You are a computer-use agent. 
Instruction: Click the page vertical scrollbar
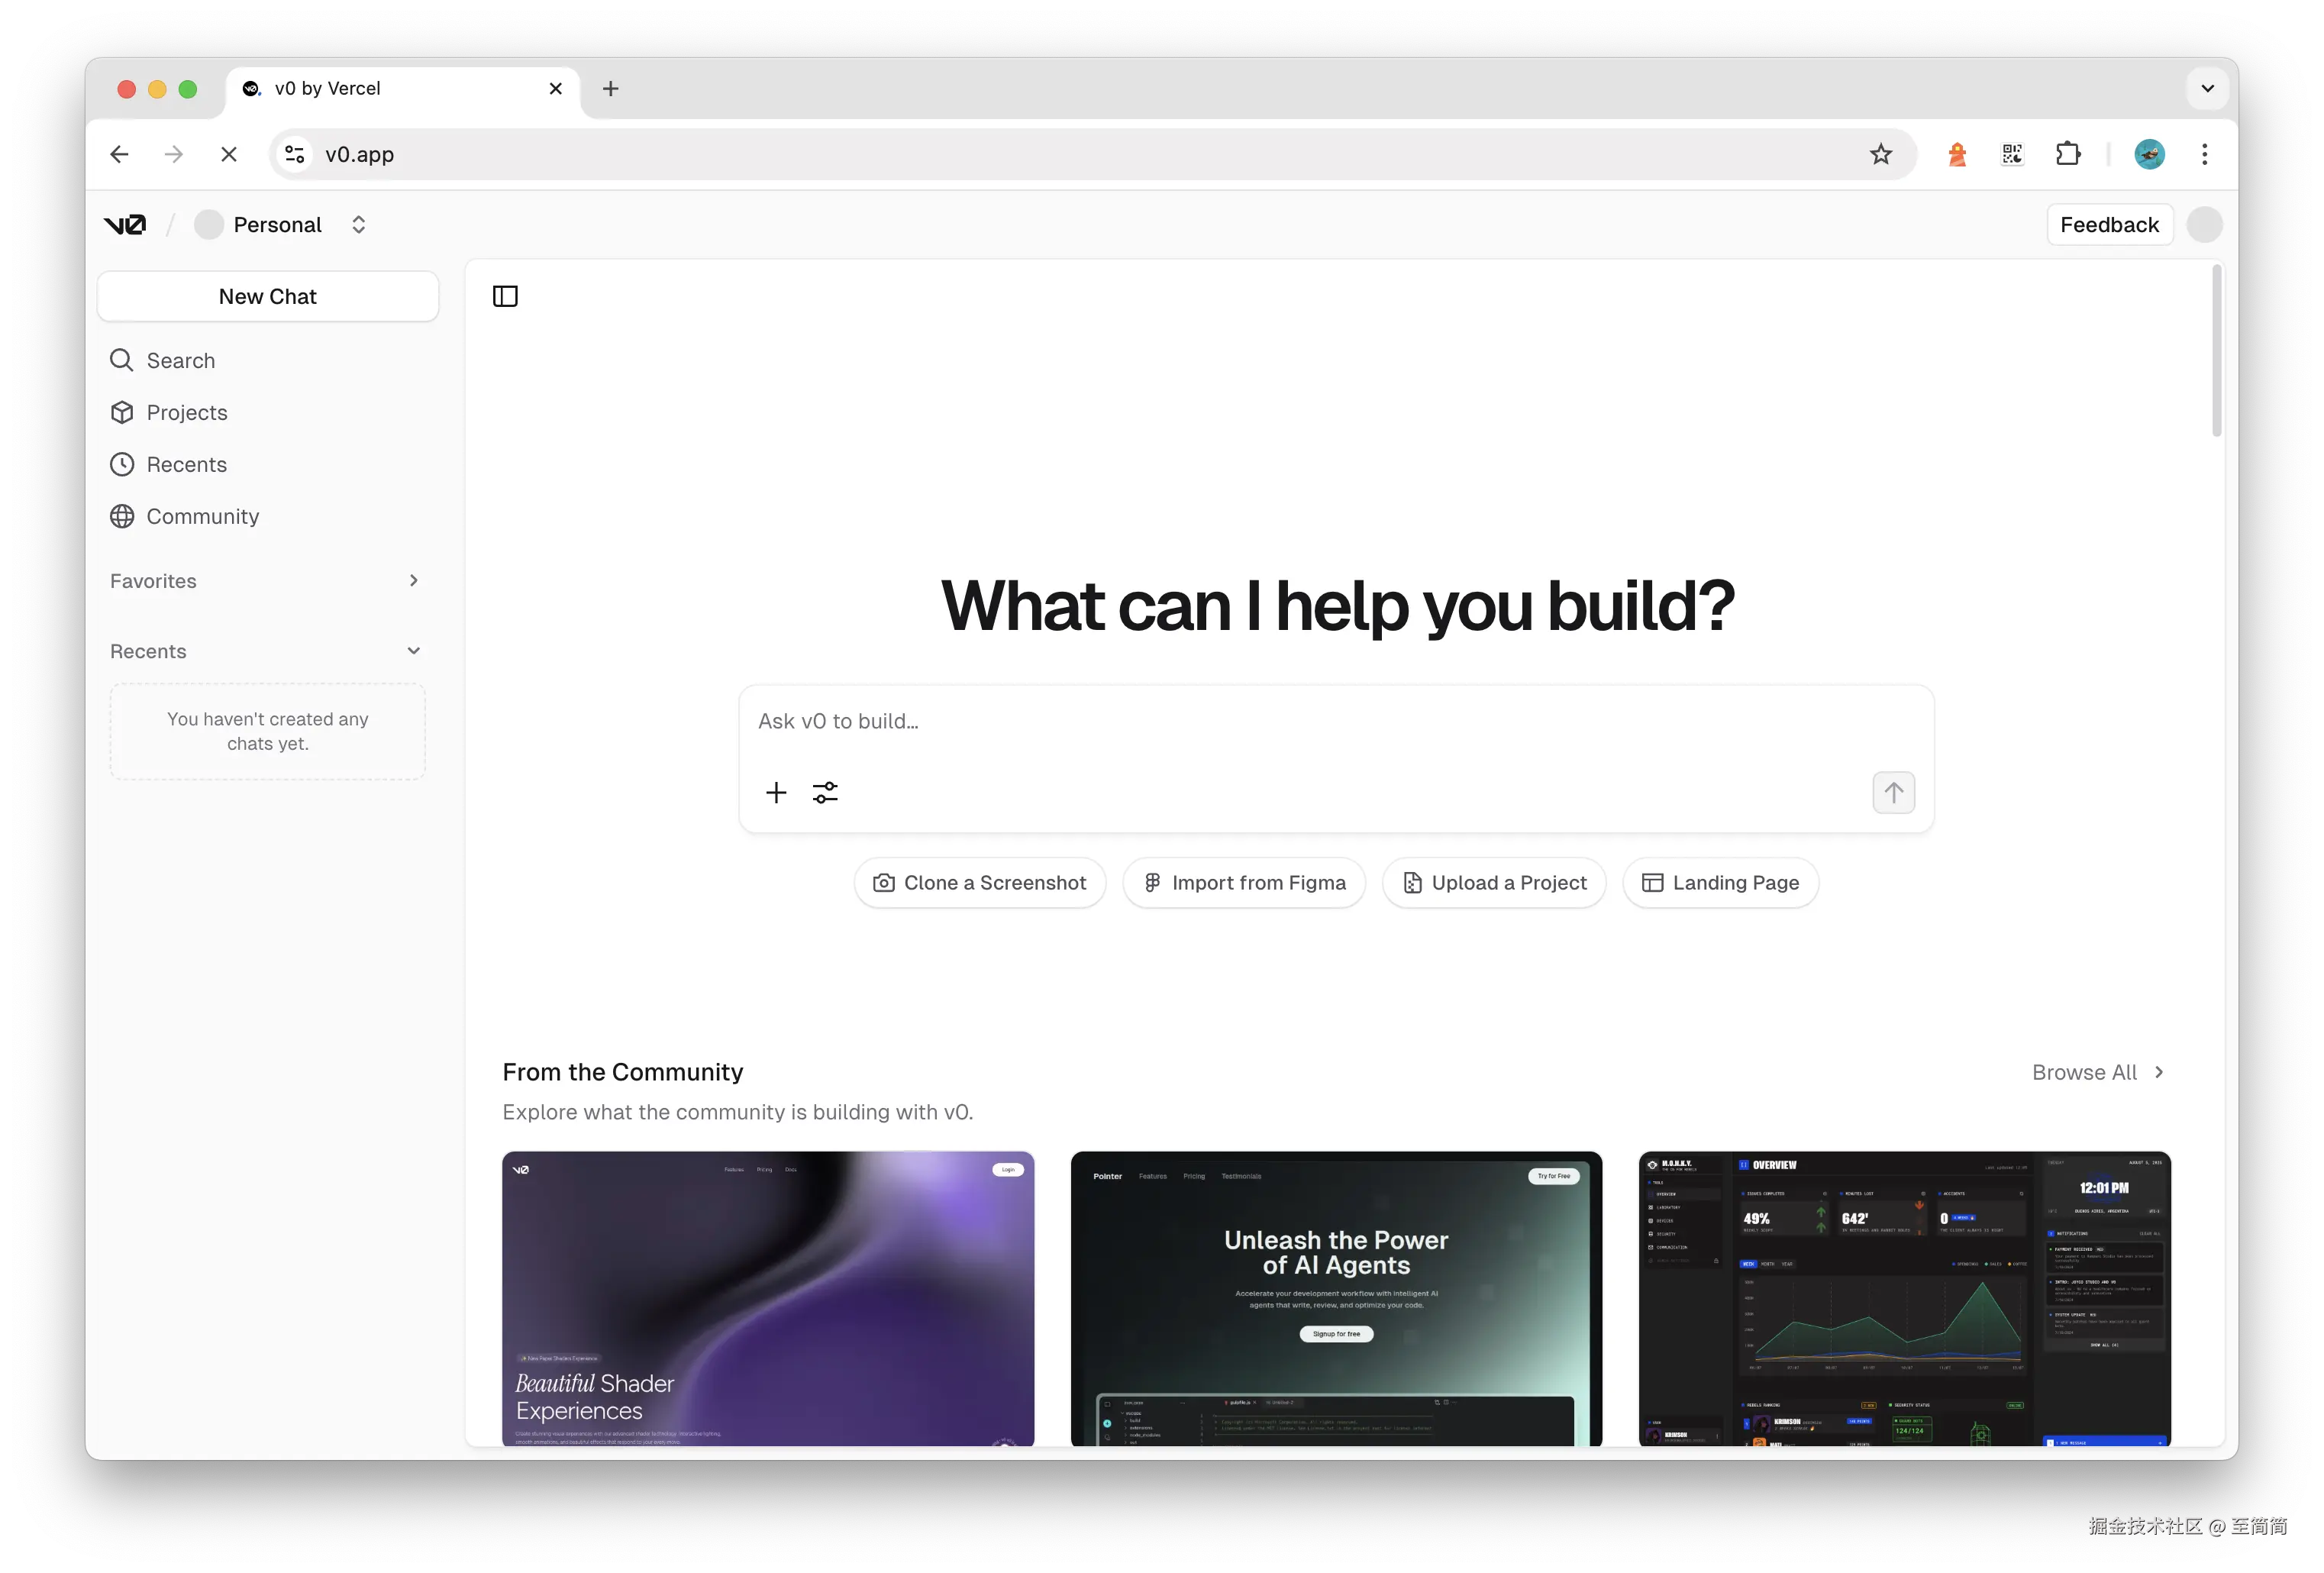point(2216,350)
